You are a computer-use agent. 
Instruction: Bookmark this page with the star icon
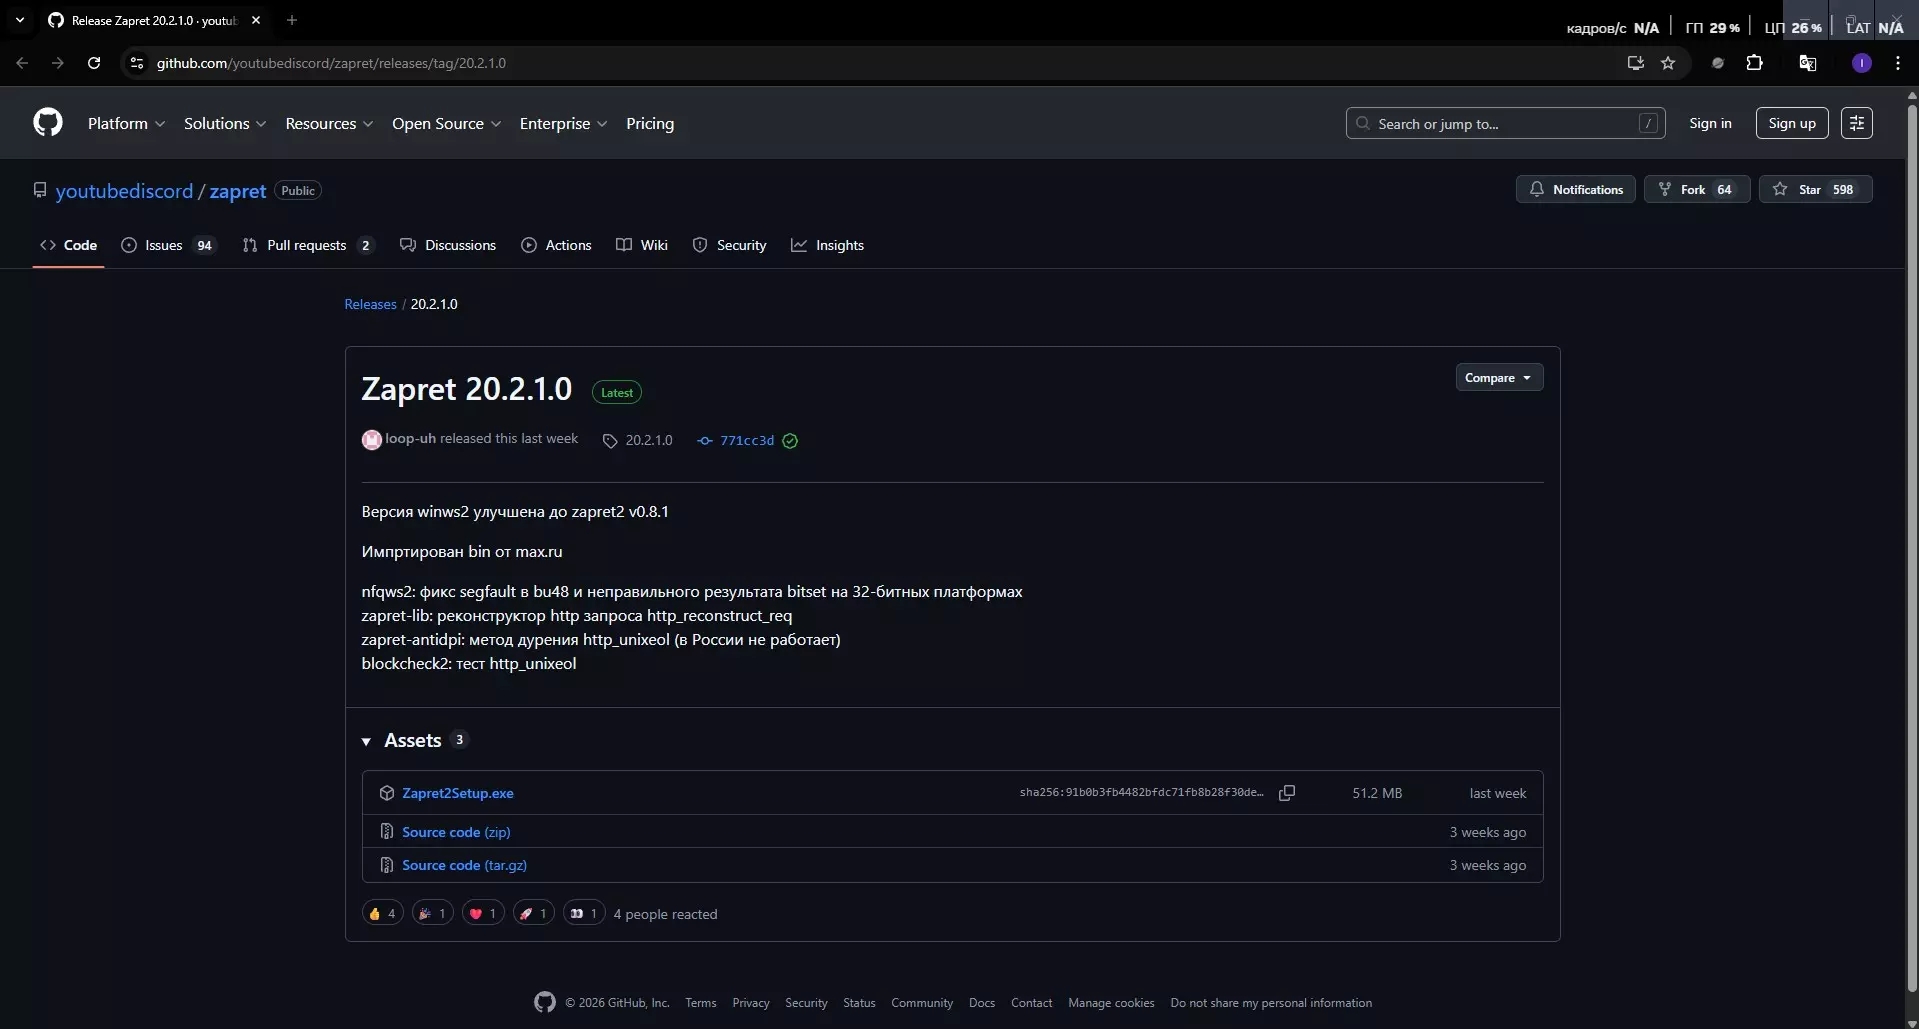pyautogui.click(x=1668, y=63)
